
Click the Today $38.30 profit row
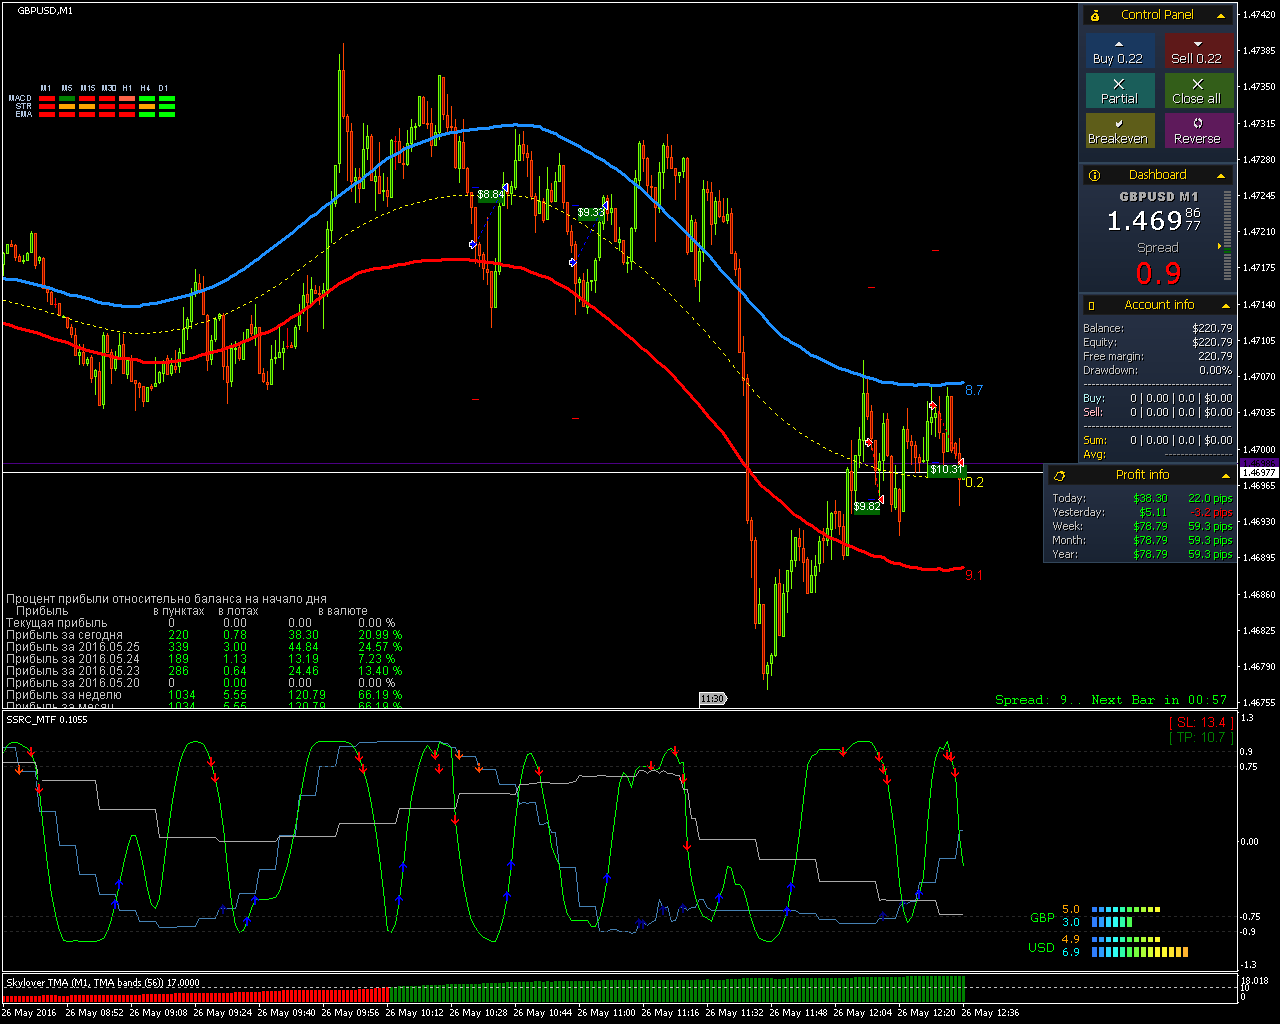pyautogui.click(x=1142, y=498)
